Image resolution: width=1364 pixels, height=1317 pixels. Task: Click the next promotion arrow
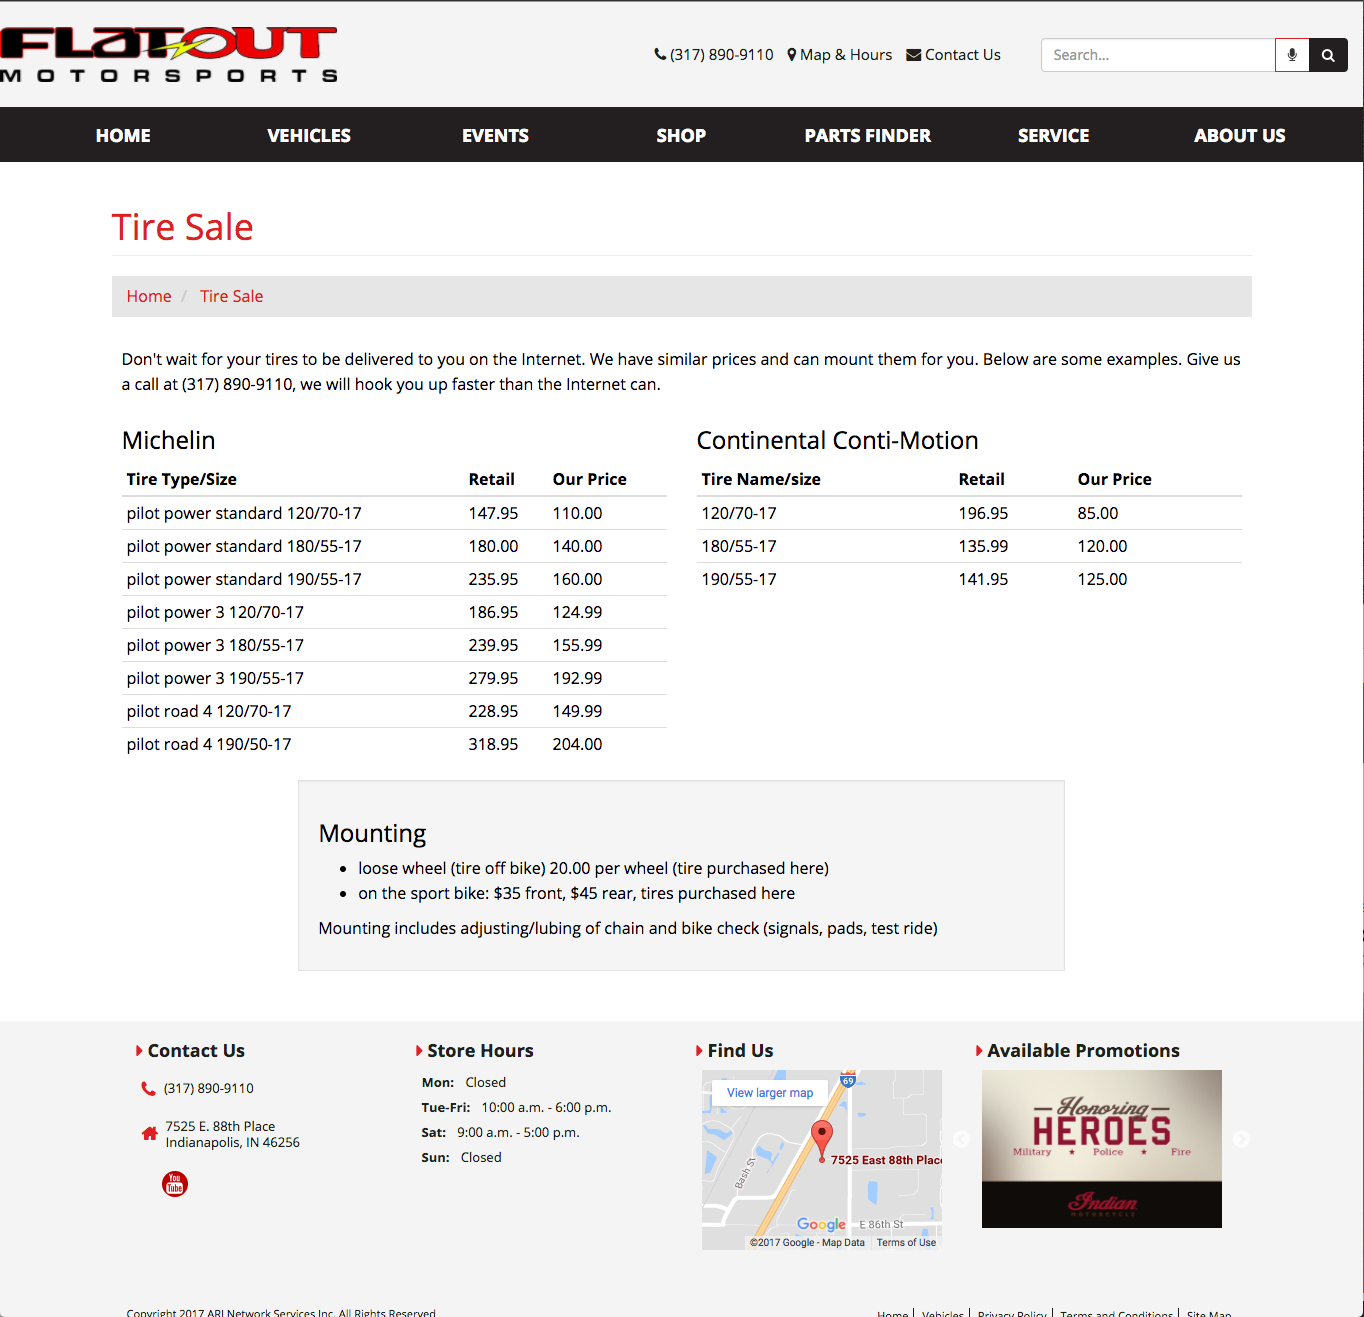coord(1241,1139)
